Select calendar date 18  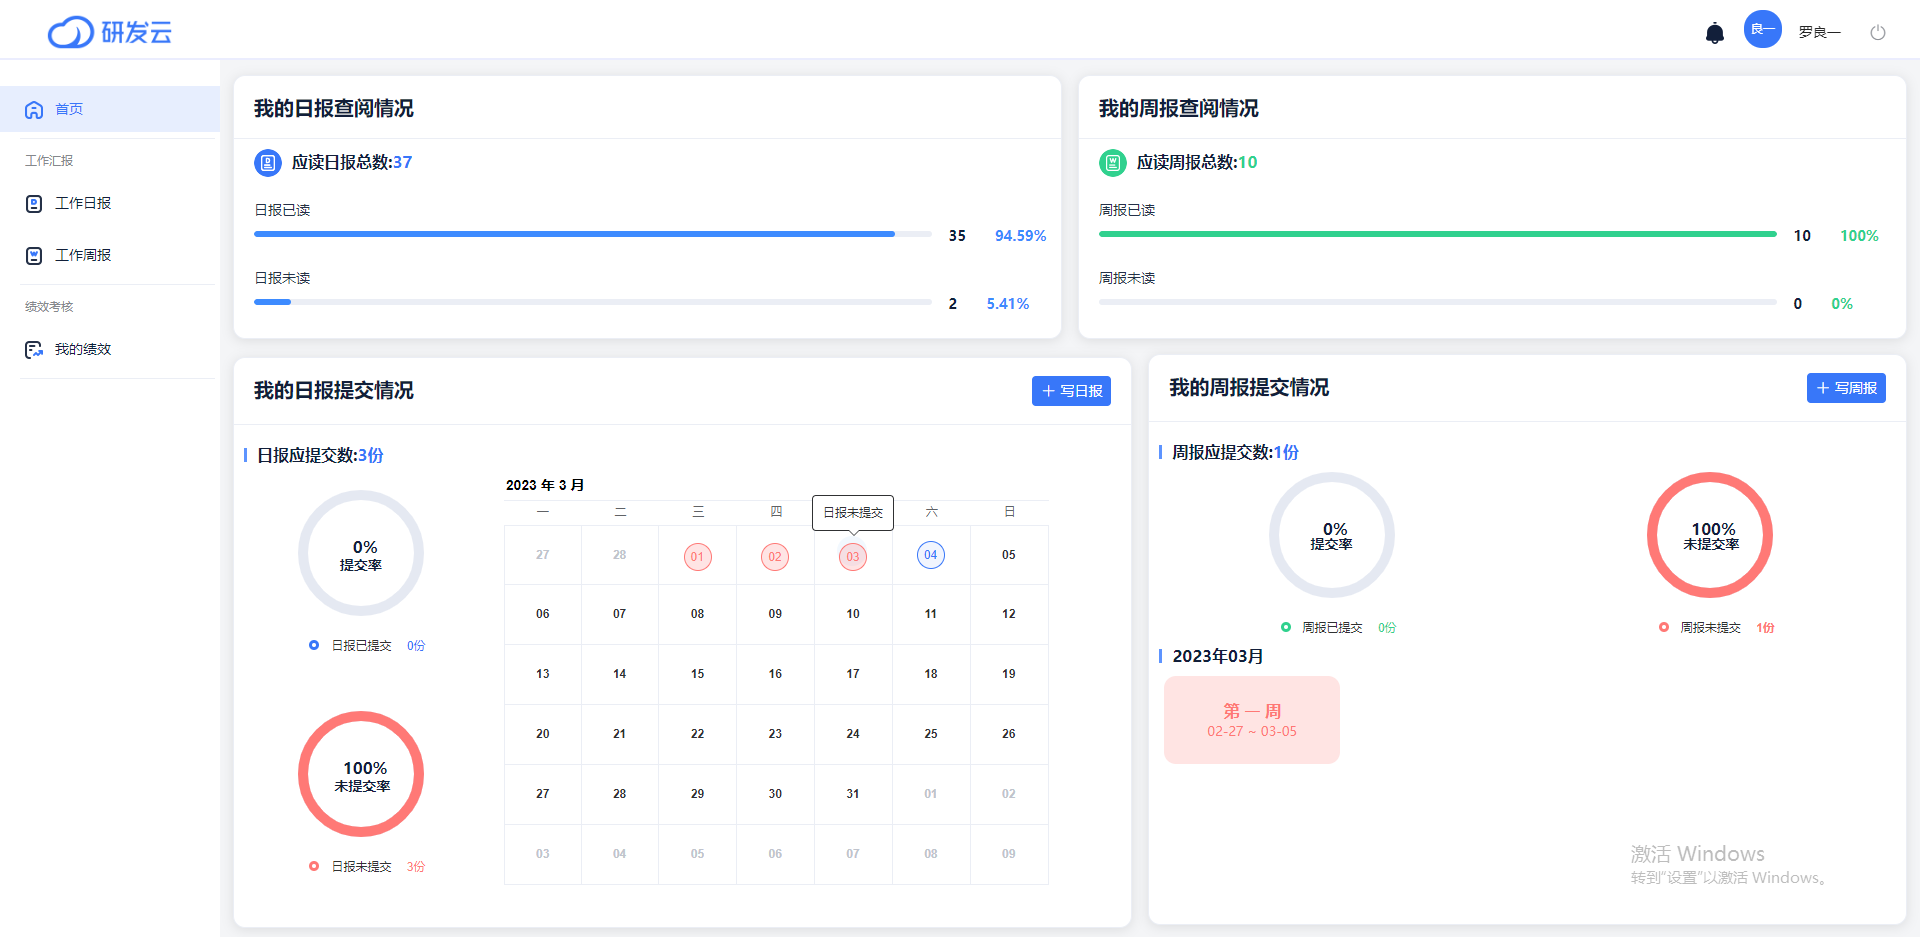coord(931,674)
